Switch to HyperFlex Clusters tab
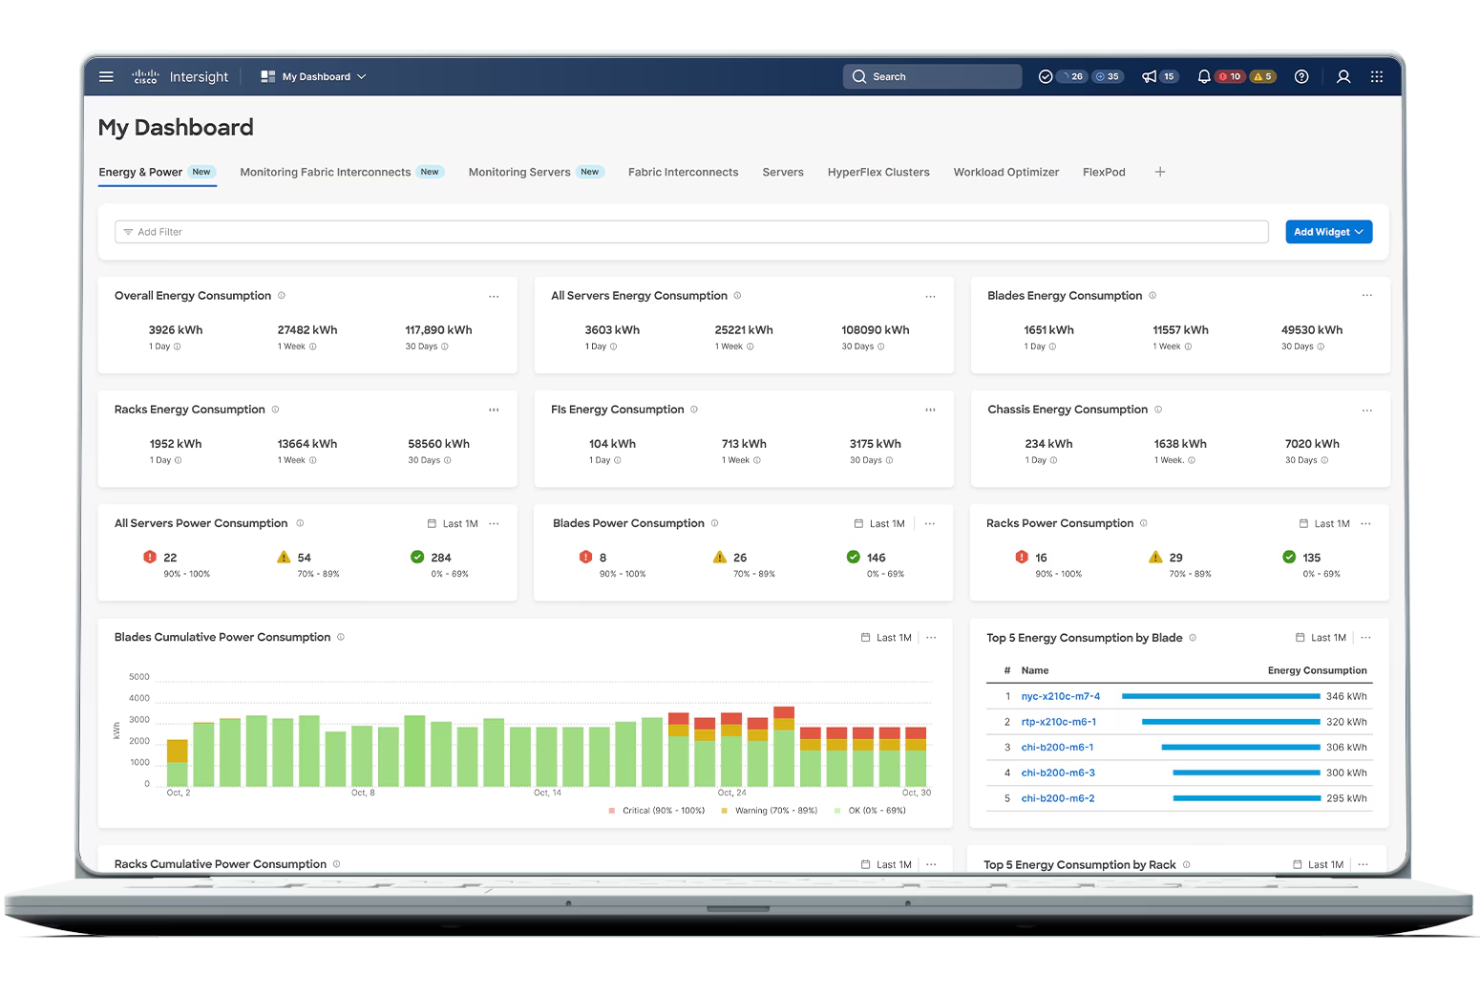The height and width of the screenshot is (987, 1480). click(878, 172)
